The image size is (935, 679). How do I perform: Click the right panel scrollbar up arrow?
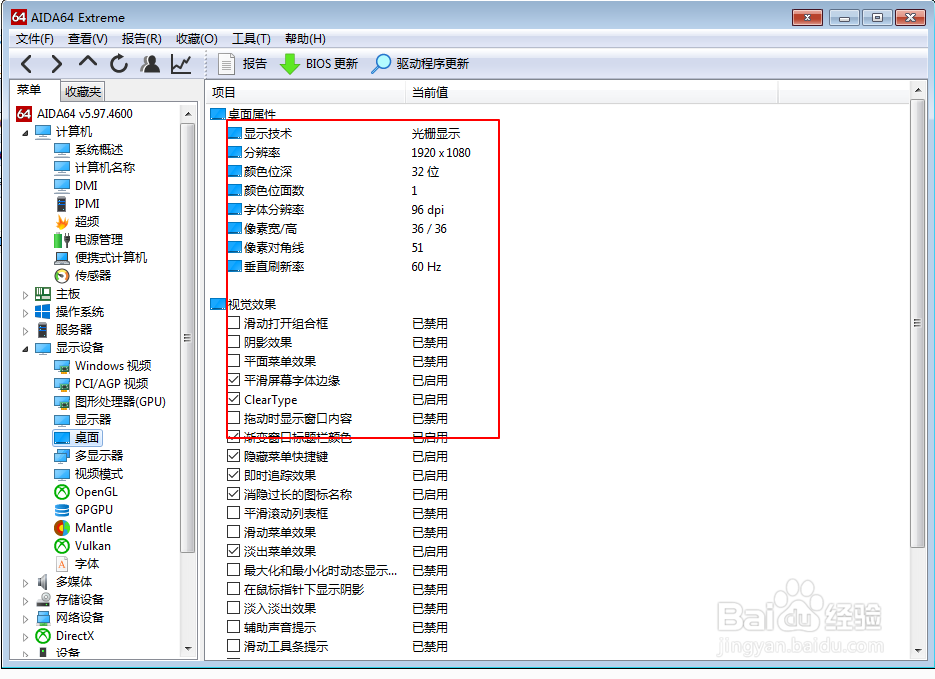[x=917, y=91]
